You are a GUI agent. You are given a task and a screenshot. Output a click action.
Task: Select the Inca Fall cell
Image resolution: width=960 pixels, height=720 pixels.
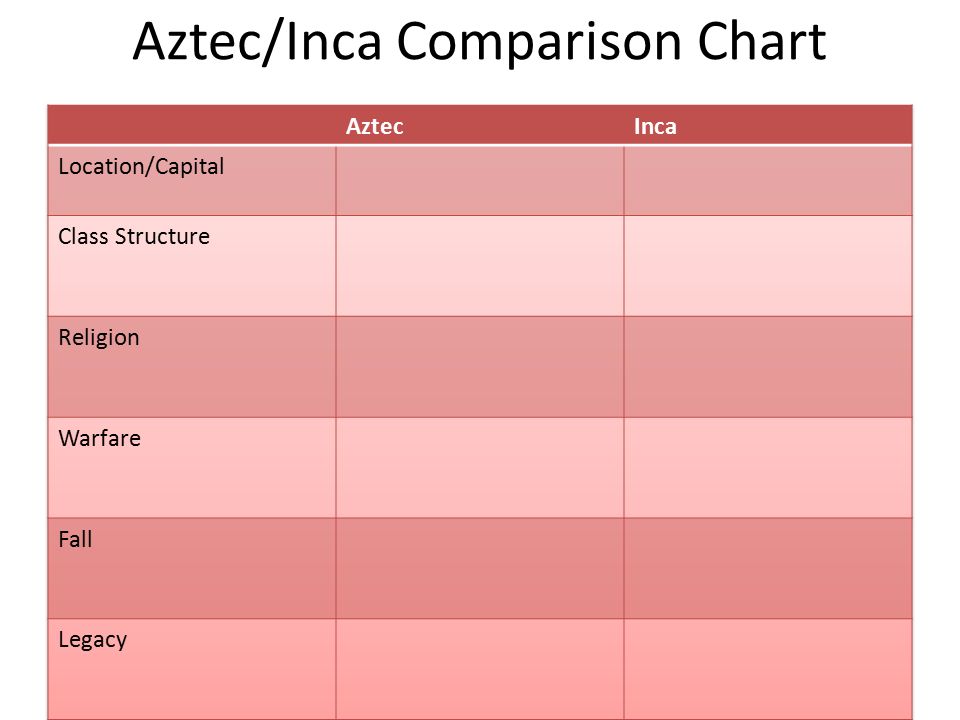pos(768,568)
